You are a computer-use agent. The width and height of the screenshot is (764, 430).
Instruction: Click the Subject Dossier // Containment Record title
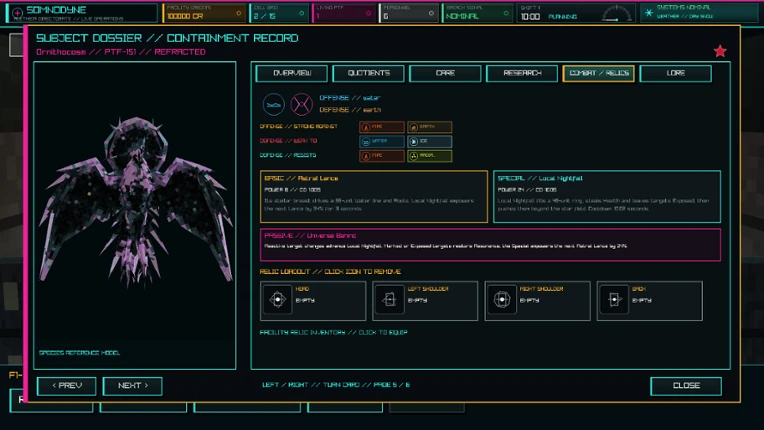tap(167, 38)
